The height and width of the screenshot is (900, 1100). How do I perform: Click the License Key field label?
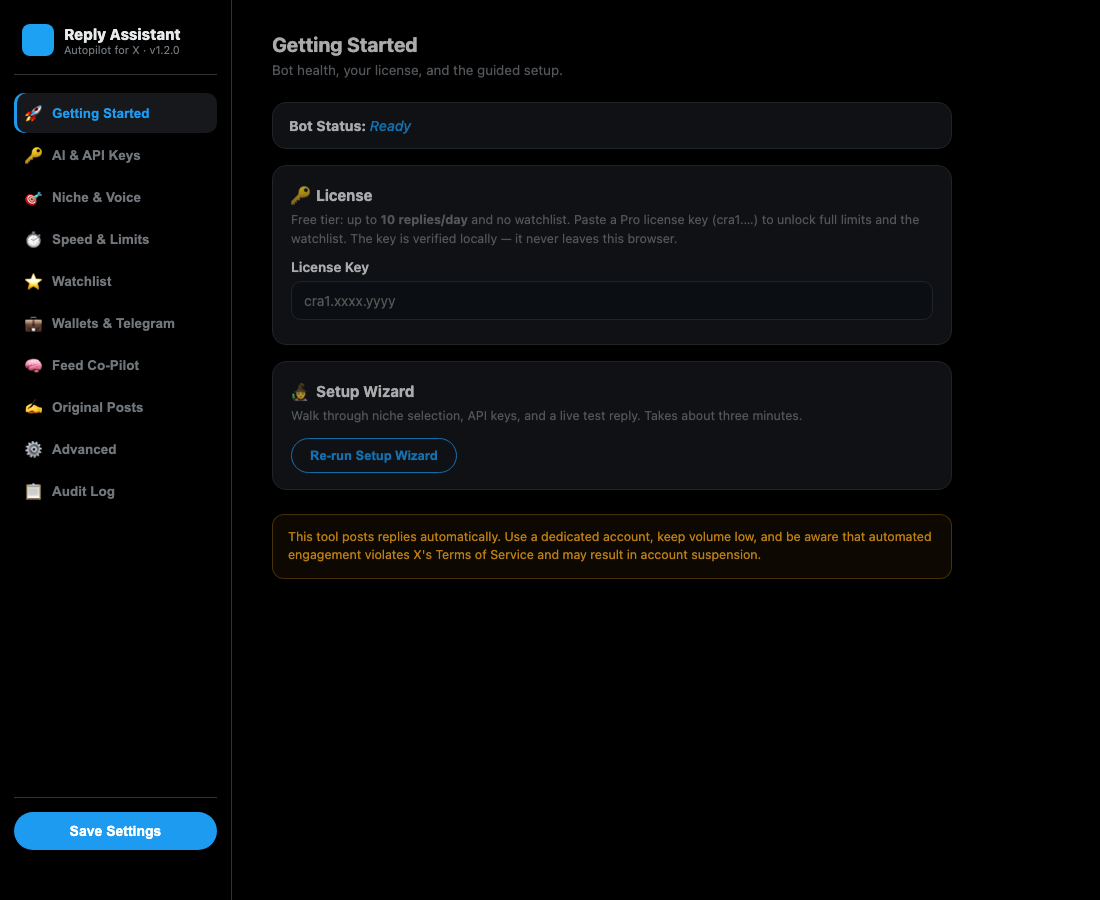(330, 267)
